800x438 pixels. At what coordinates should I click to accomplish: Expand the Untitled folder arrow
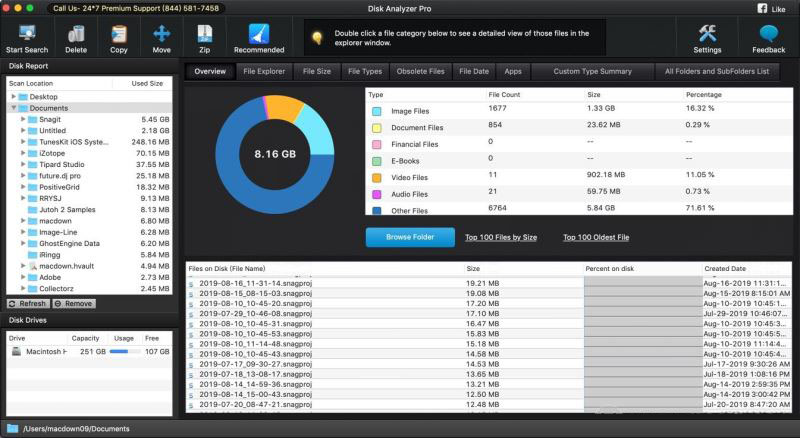tap(23, 130)
